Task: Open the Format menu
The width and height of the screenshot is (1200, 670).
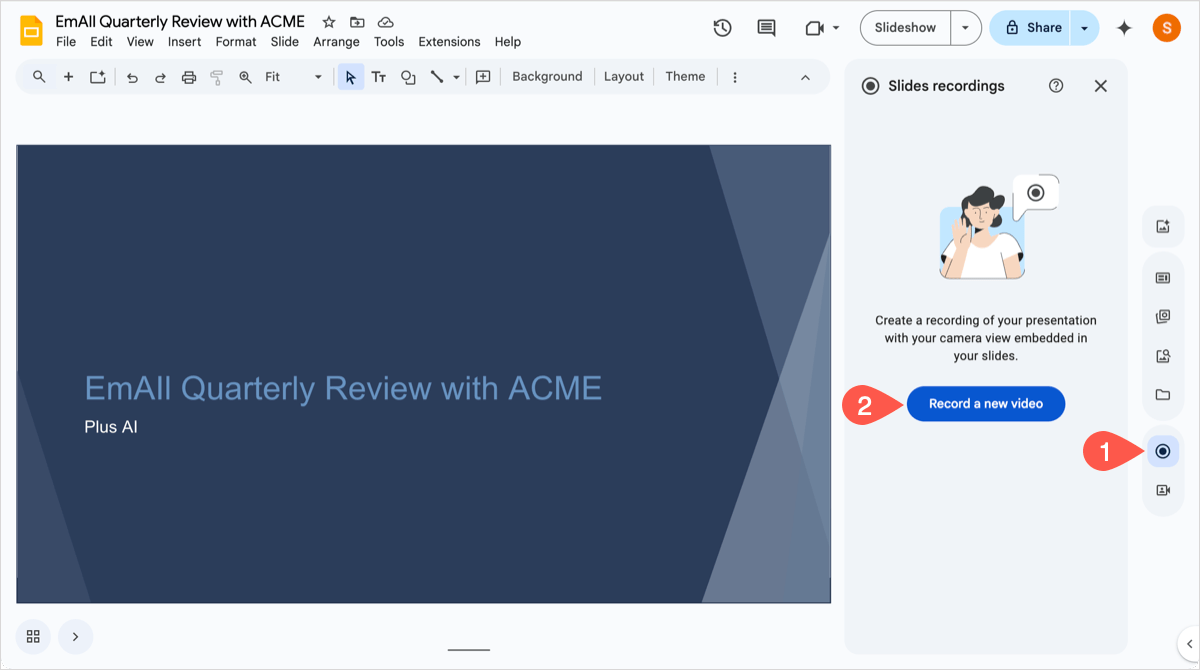Action: [x=236, y=42]
